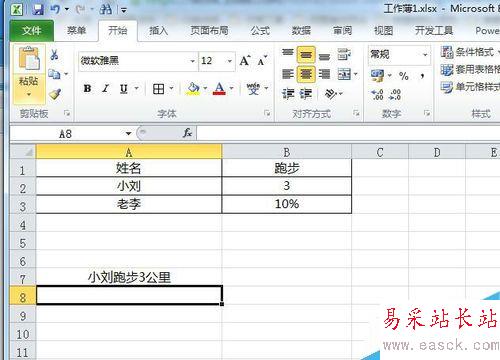Viewport: 500px width, 360px height.
Task: Click the binoculars Find icon in title bar
Action: 106,9
